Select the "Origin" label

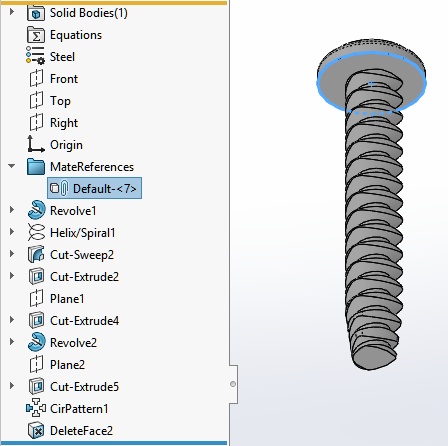66,145
